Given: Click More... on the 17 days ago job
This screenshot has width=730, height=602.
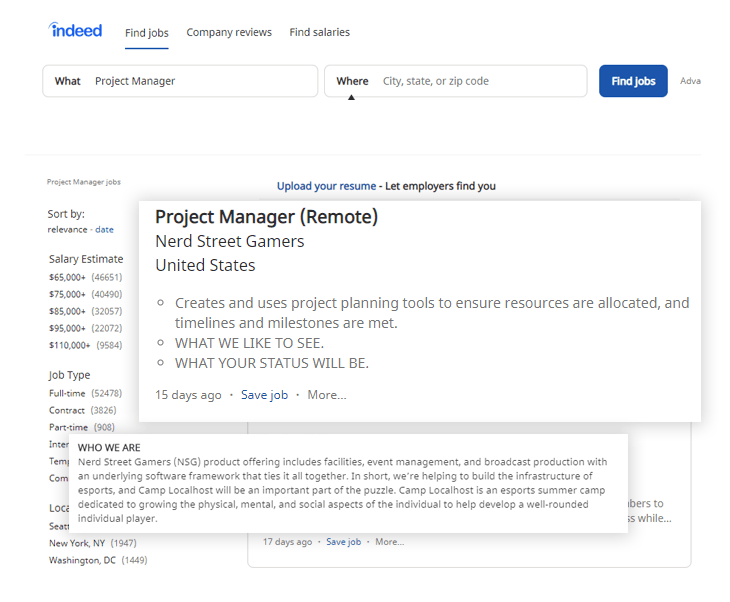Looking at the screenshot, I should coord(390,541).
